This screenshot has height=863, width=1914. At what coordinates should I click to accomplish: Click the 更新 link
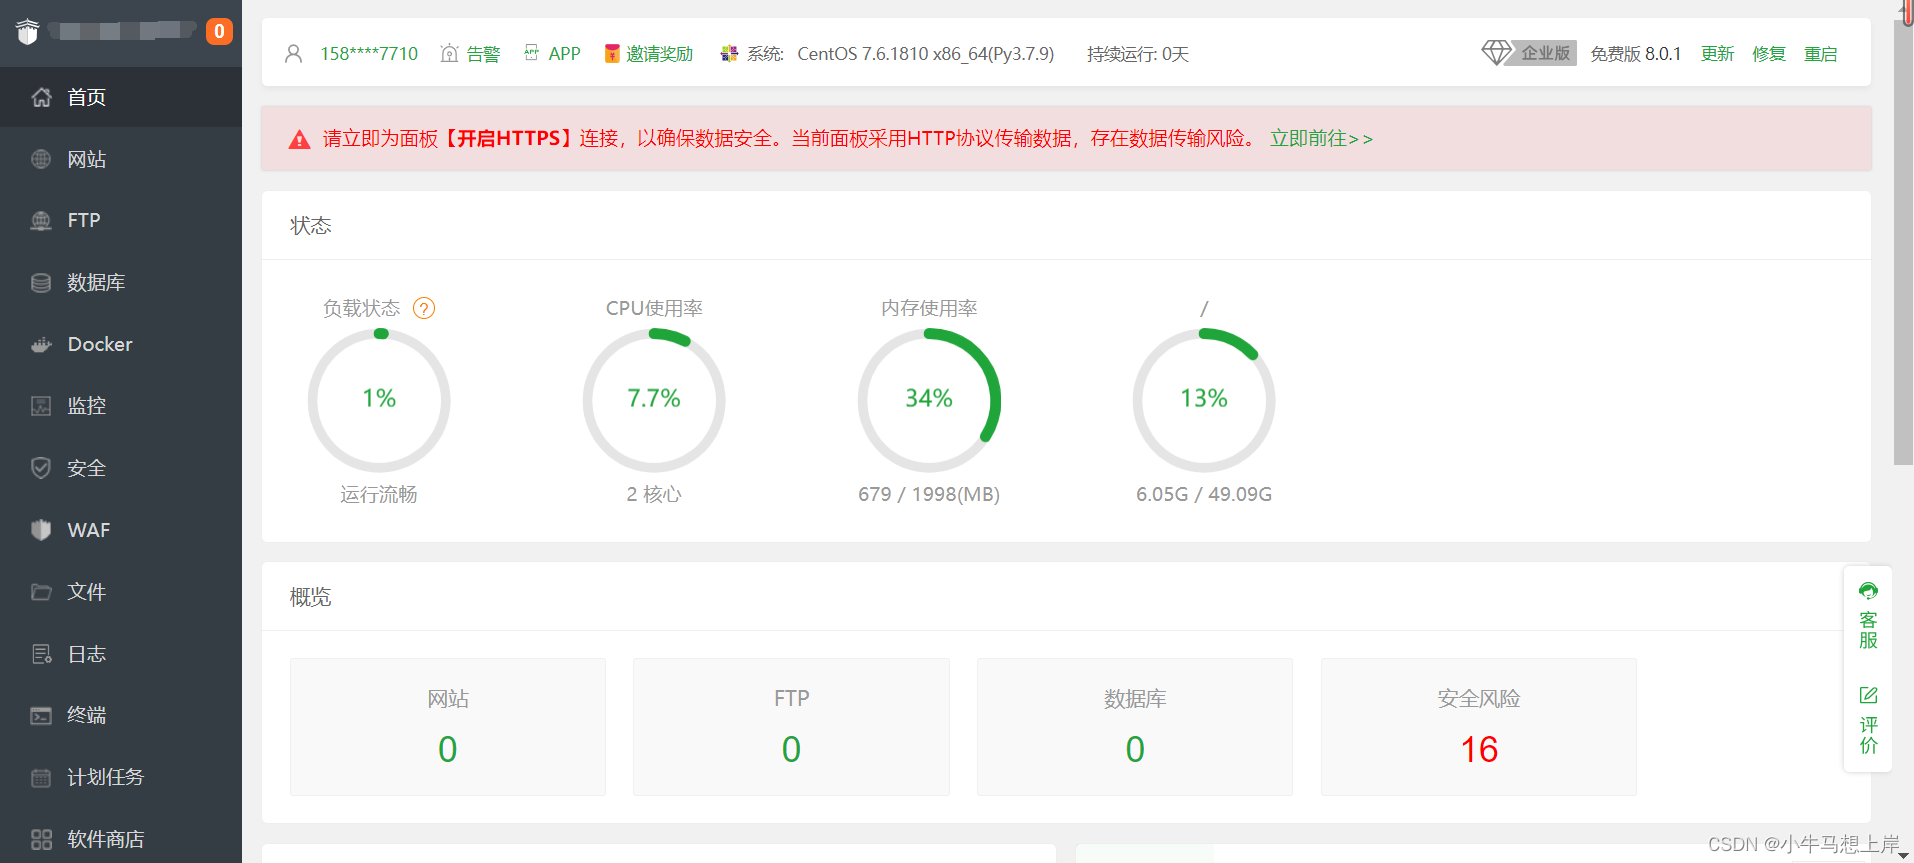tap(1717, 54)
